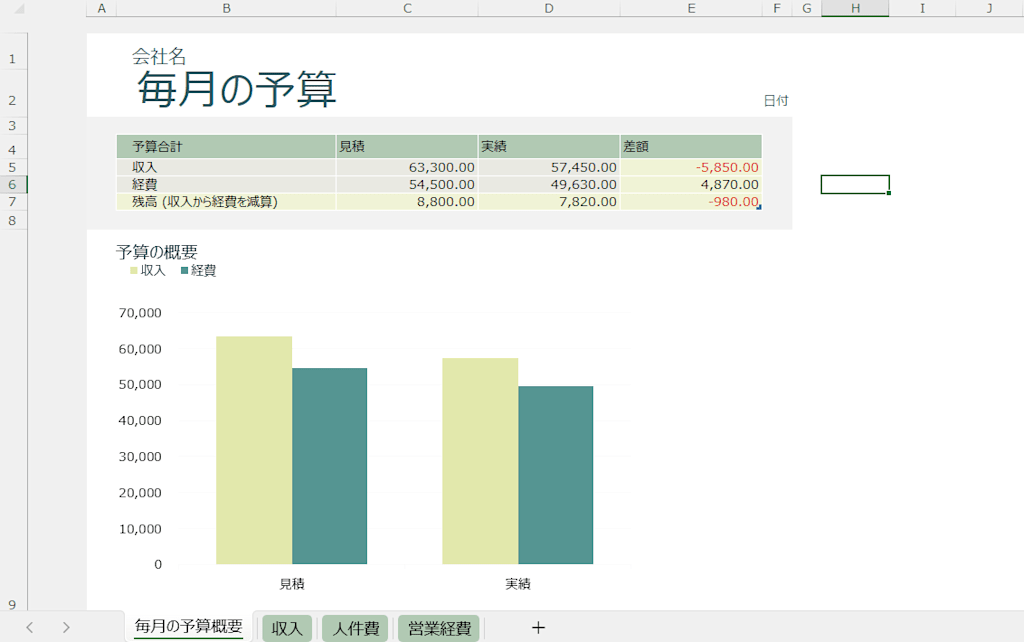Select the 収入 bar for 実績
The width and height of the screenshot is (1024, 642).
[480, 460]
